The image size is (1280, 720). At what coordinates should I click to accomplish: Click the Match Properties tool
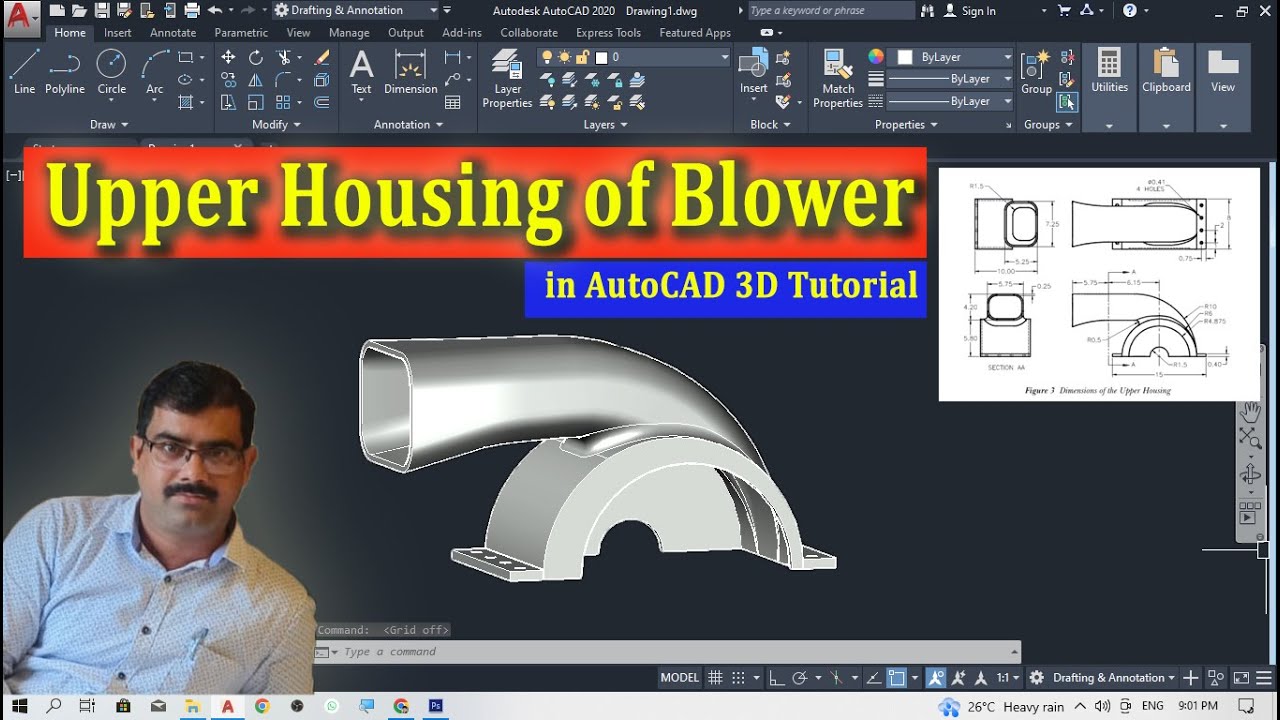[x=838, y=78]
